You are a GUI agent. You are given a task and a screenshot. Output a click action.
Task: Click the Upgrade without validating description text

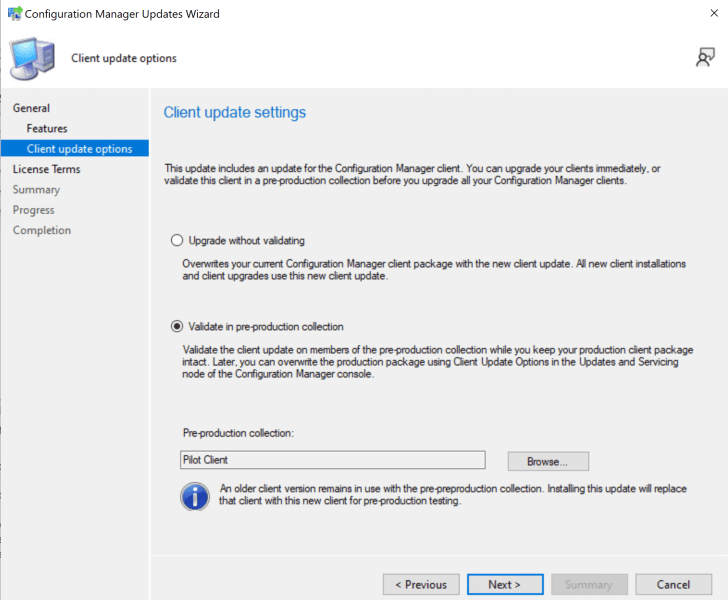(434, 270)
